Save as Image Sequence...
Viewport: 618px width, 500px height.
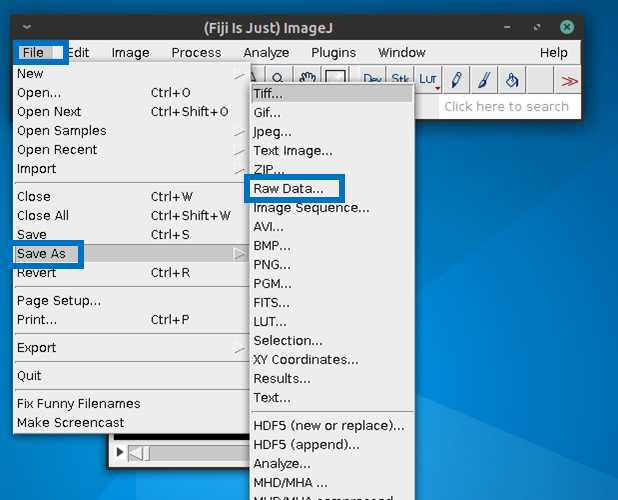point(332,207)
